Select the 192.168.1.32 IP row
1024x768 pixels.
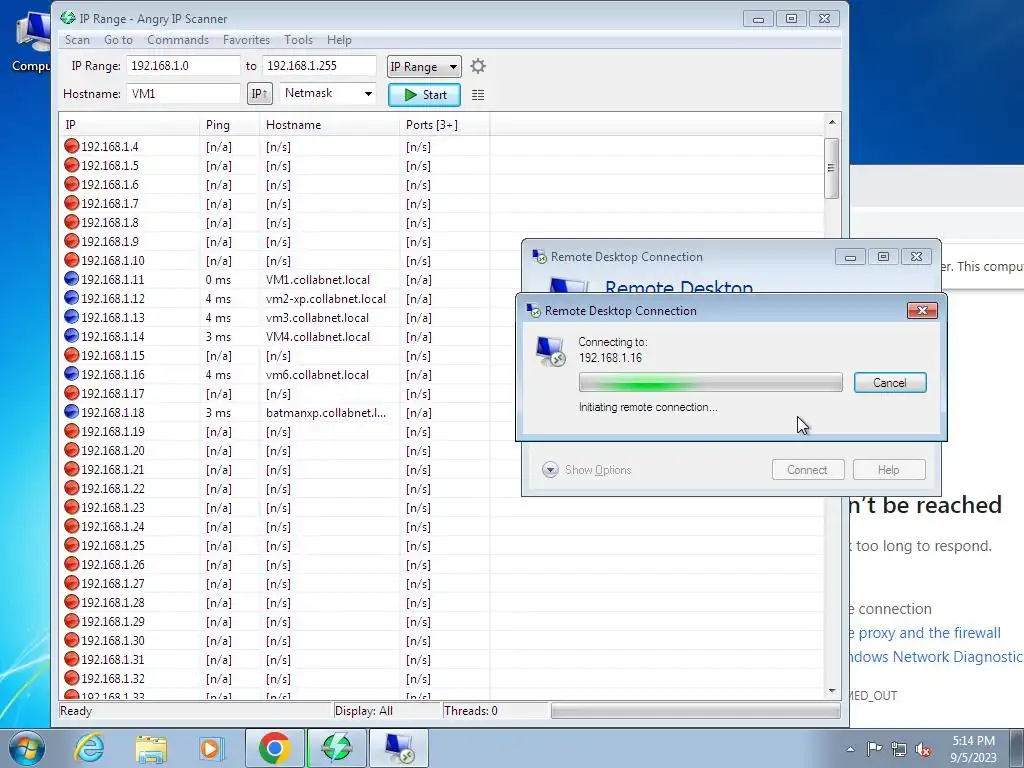(x=441, y=679)
